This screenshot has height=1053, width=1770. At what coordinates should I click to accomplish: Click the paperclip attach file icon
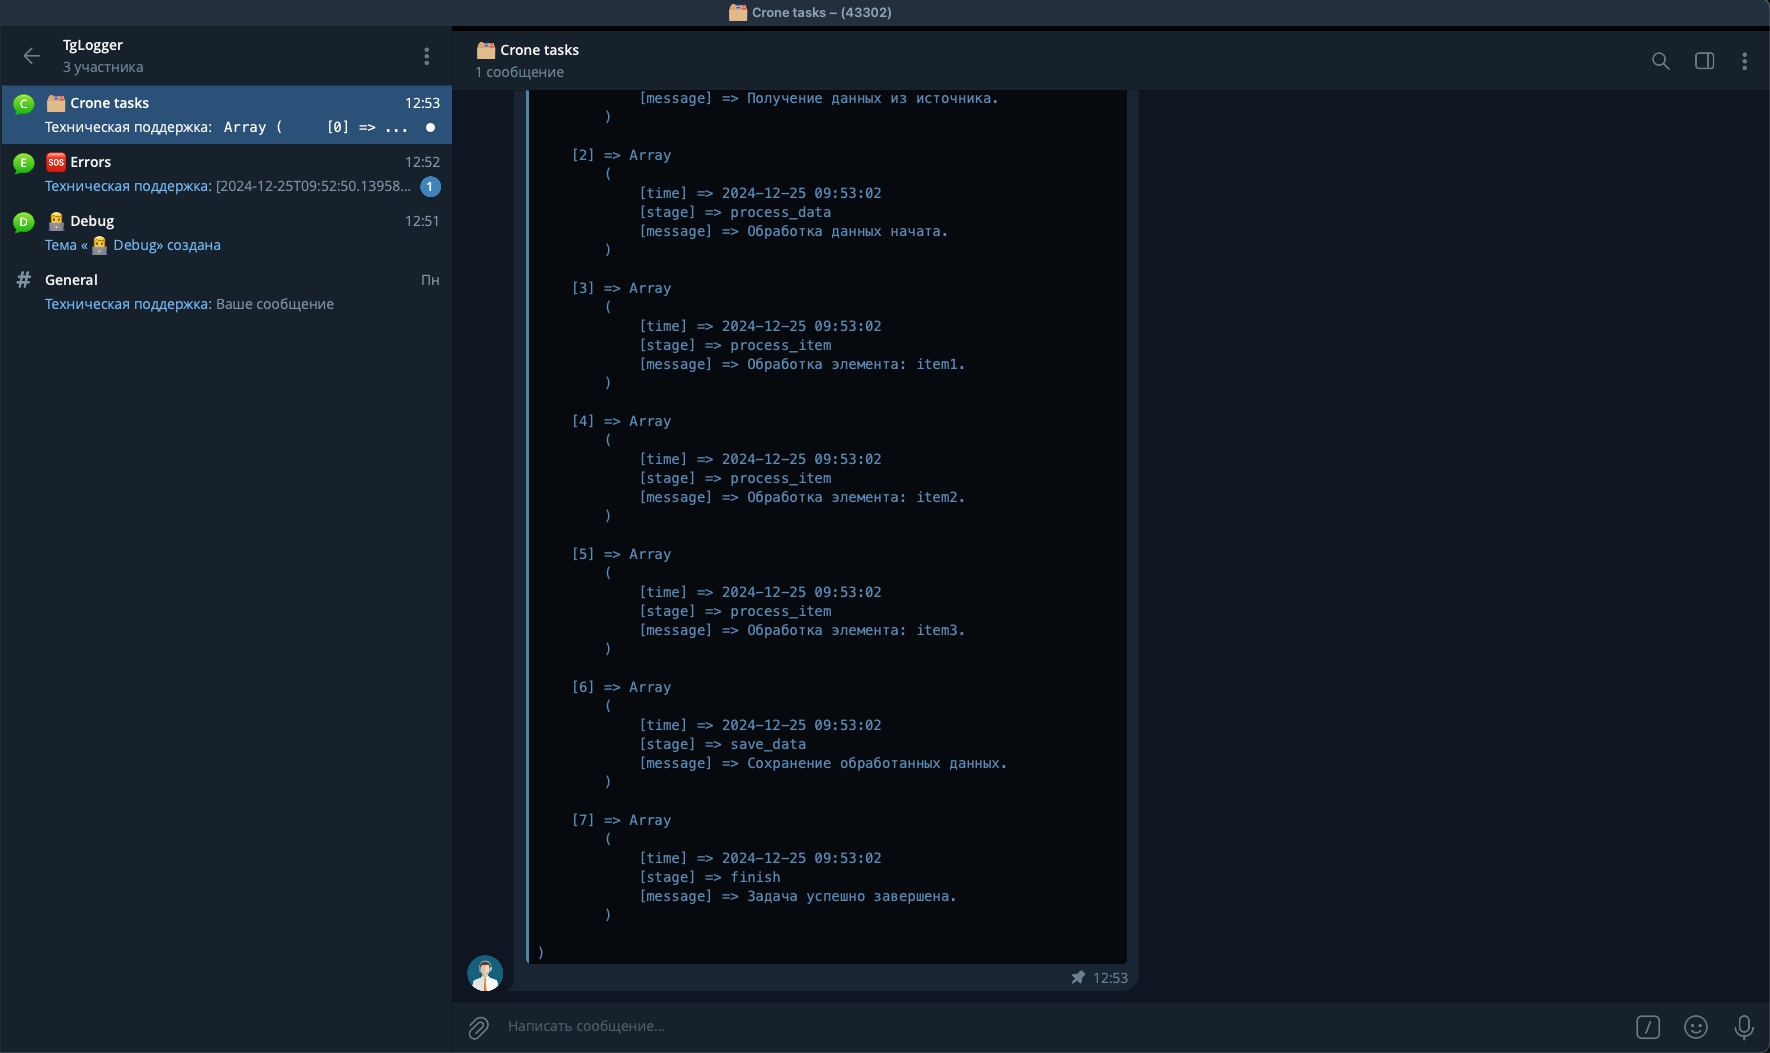pyautogui.click(x=479, y=1027)
